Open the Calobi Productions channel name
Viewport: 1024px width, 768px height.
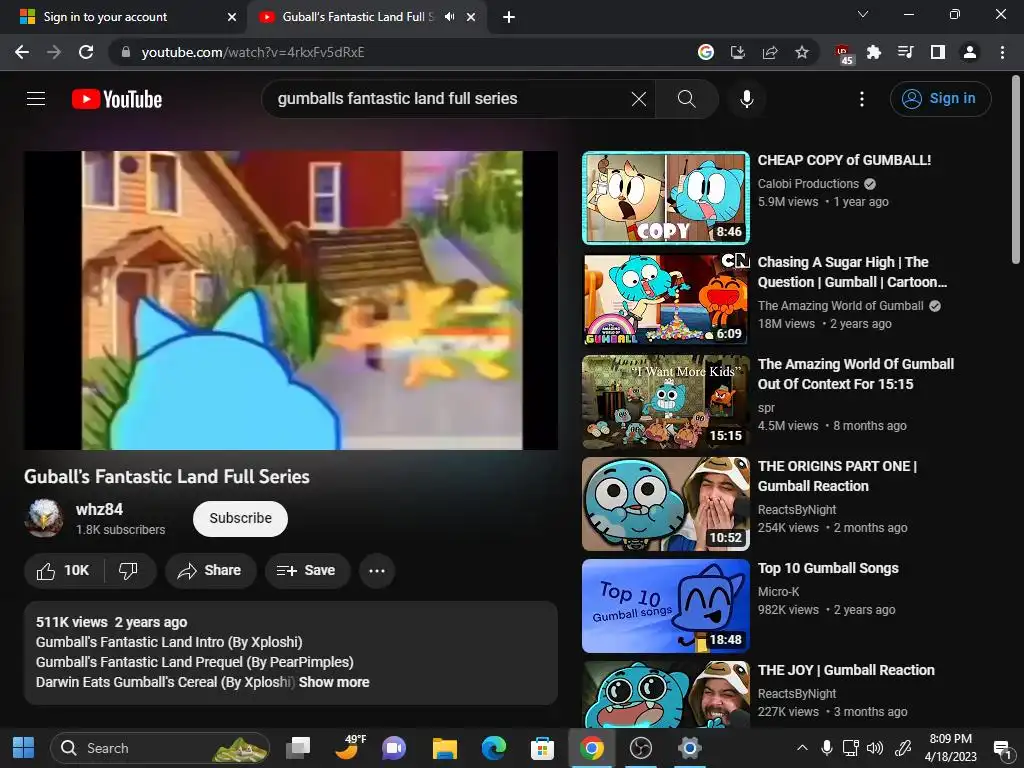(x=808, y=184)
